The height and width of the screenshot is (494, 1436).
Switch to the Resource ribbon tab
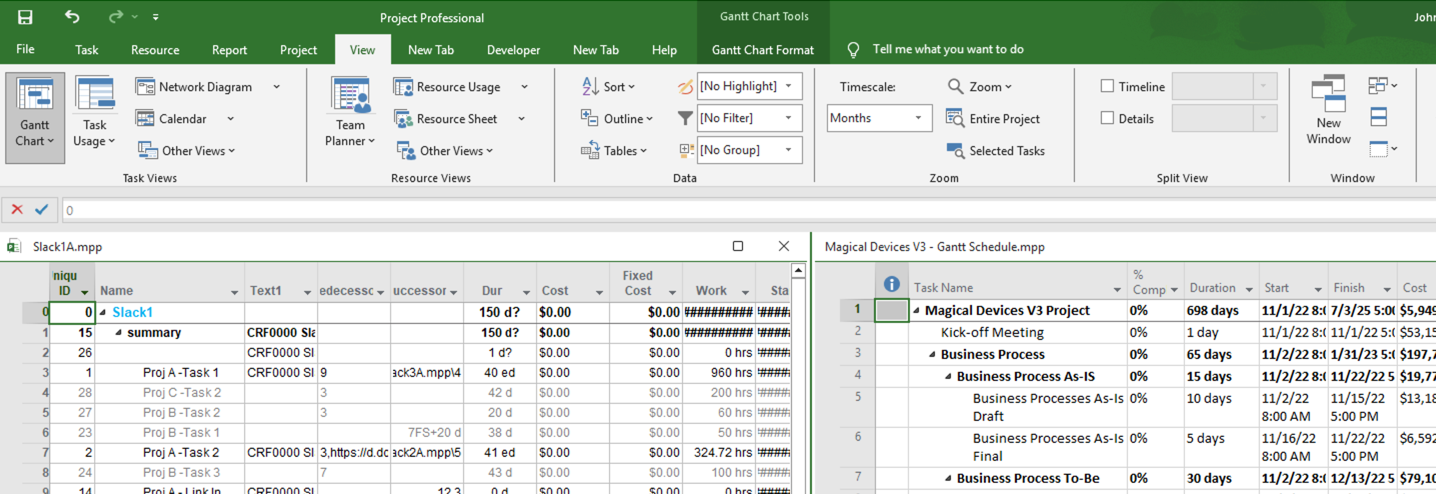[155, 49]
